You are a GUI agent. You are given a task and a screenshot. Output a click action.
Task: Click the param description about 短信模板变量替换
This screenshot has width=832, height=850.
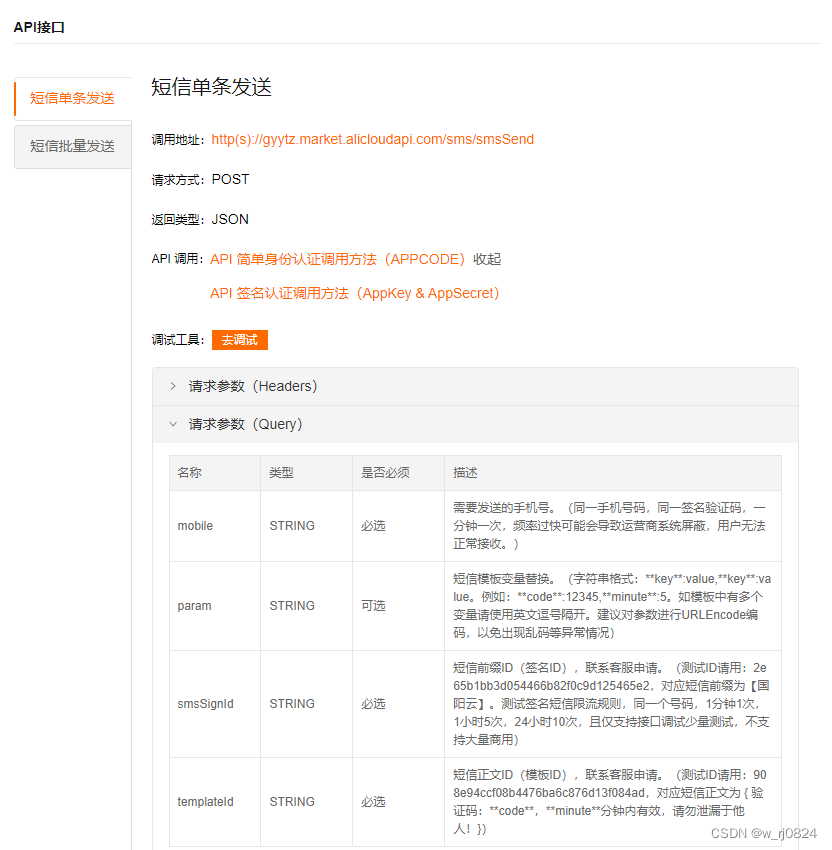click(612, 606)
